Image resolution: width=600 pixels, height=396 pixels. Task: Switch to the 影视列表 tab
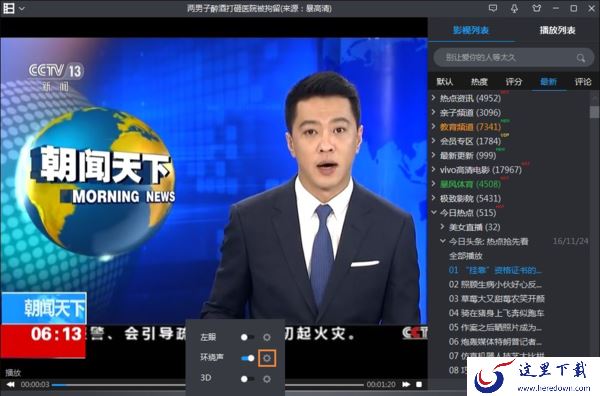(471, 30)
